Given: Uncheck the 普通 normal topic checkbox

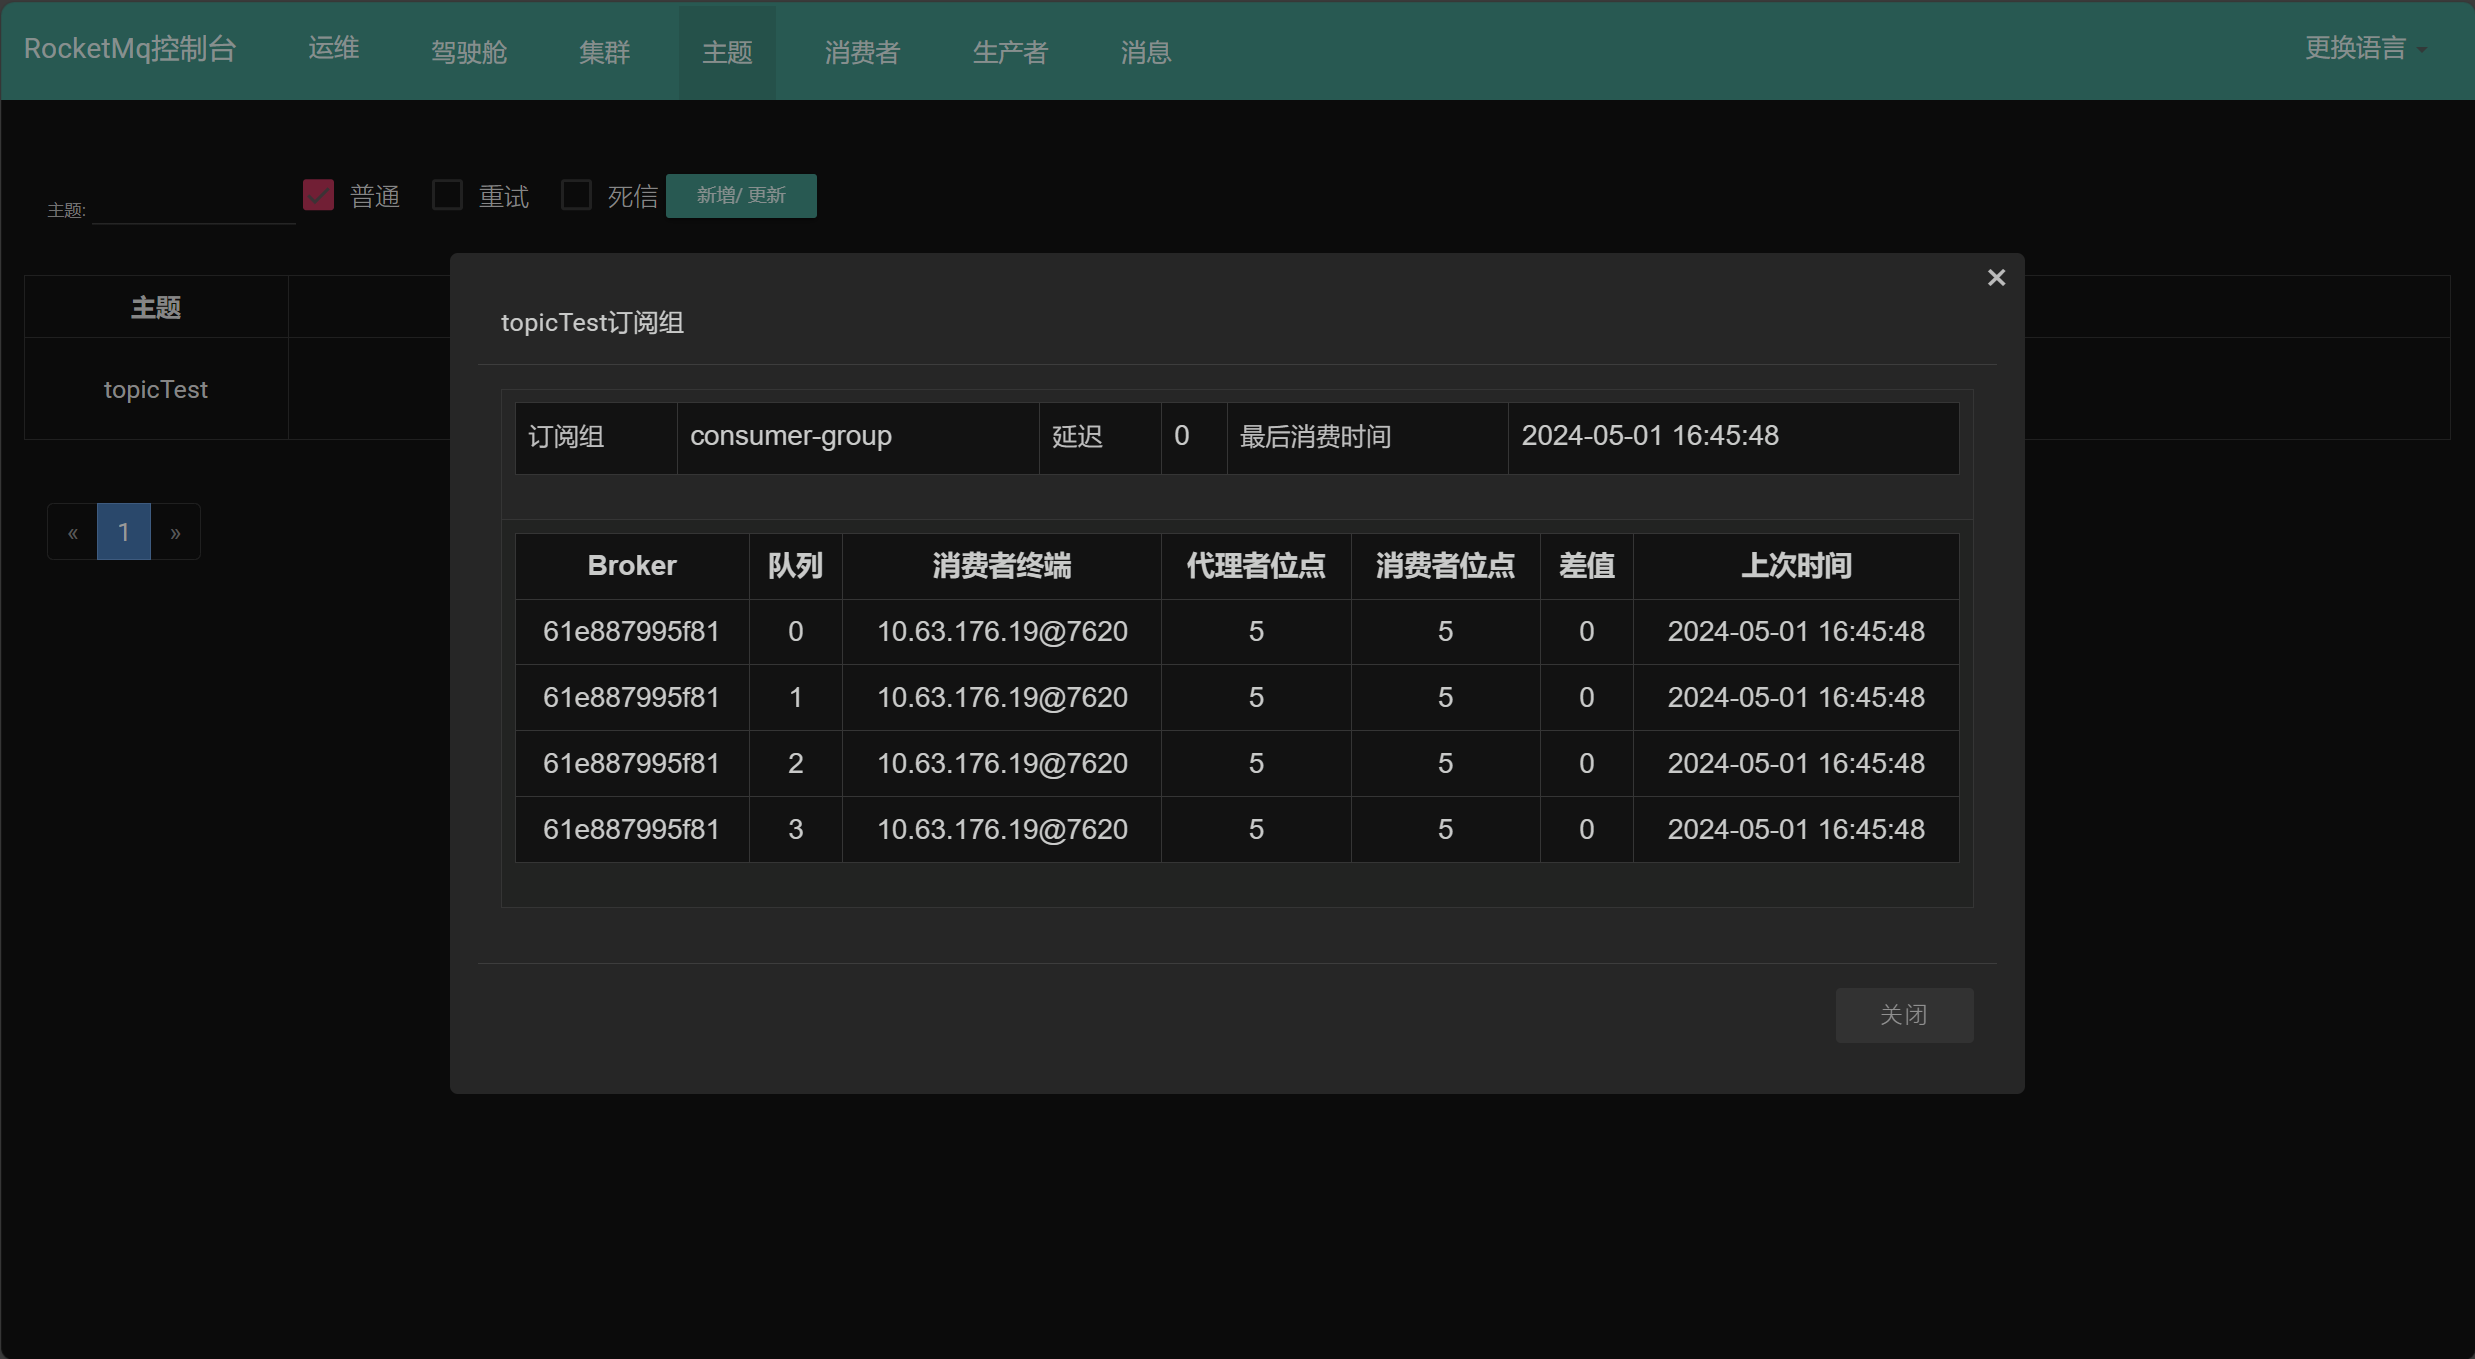Looking at the screenshot, I should 317,194.
